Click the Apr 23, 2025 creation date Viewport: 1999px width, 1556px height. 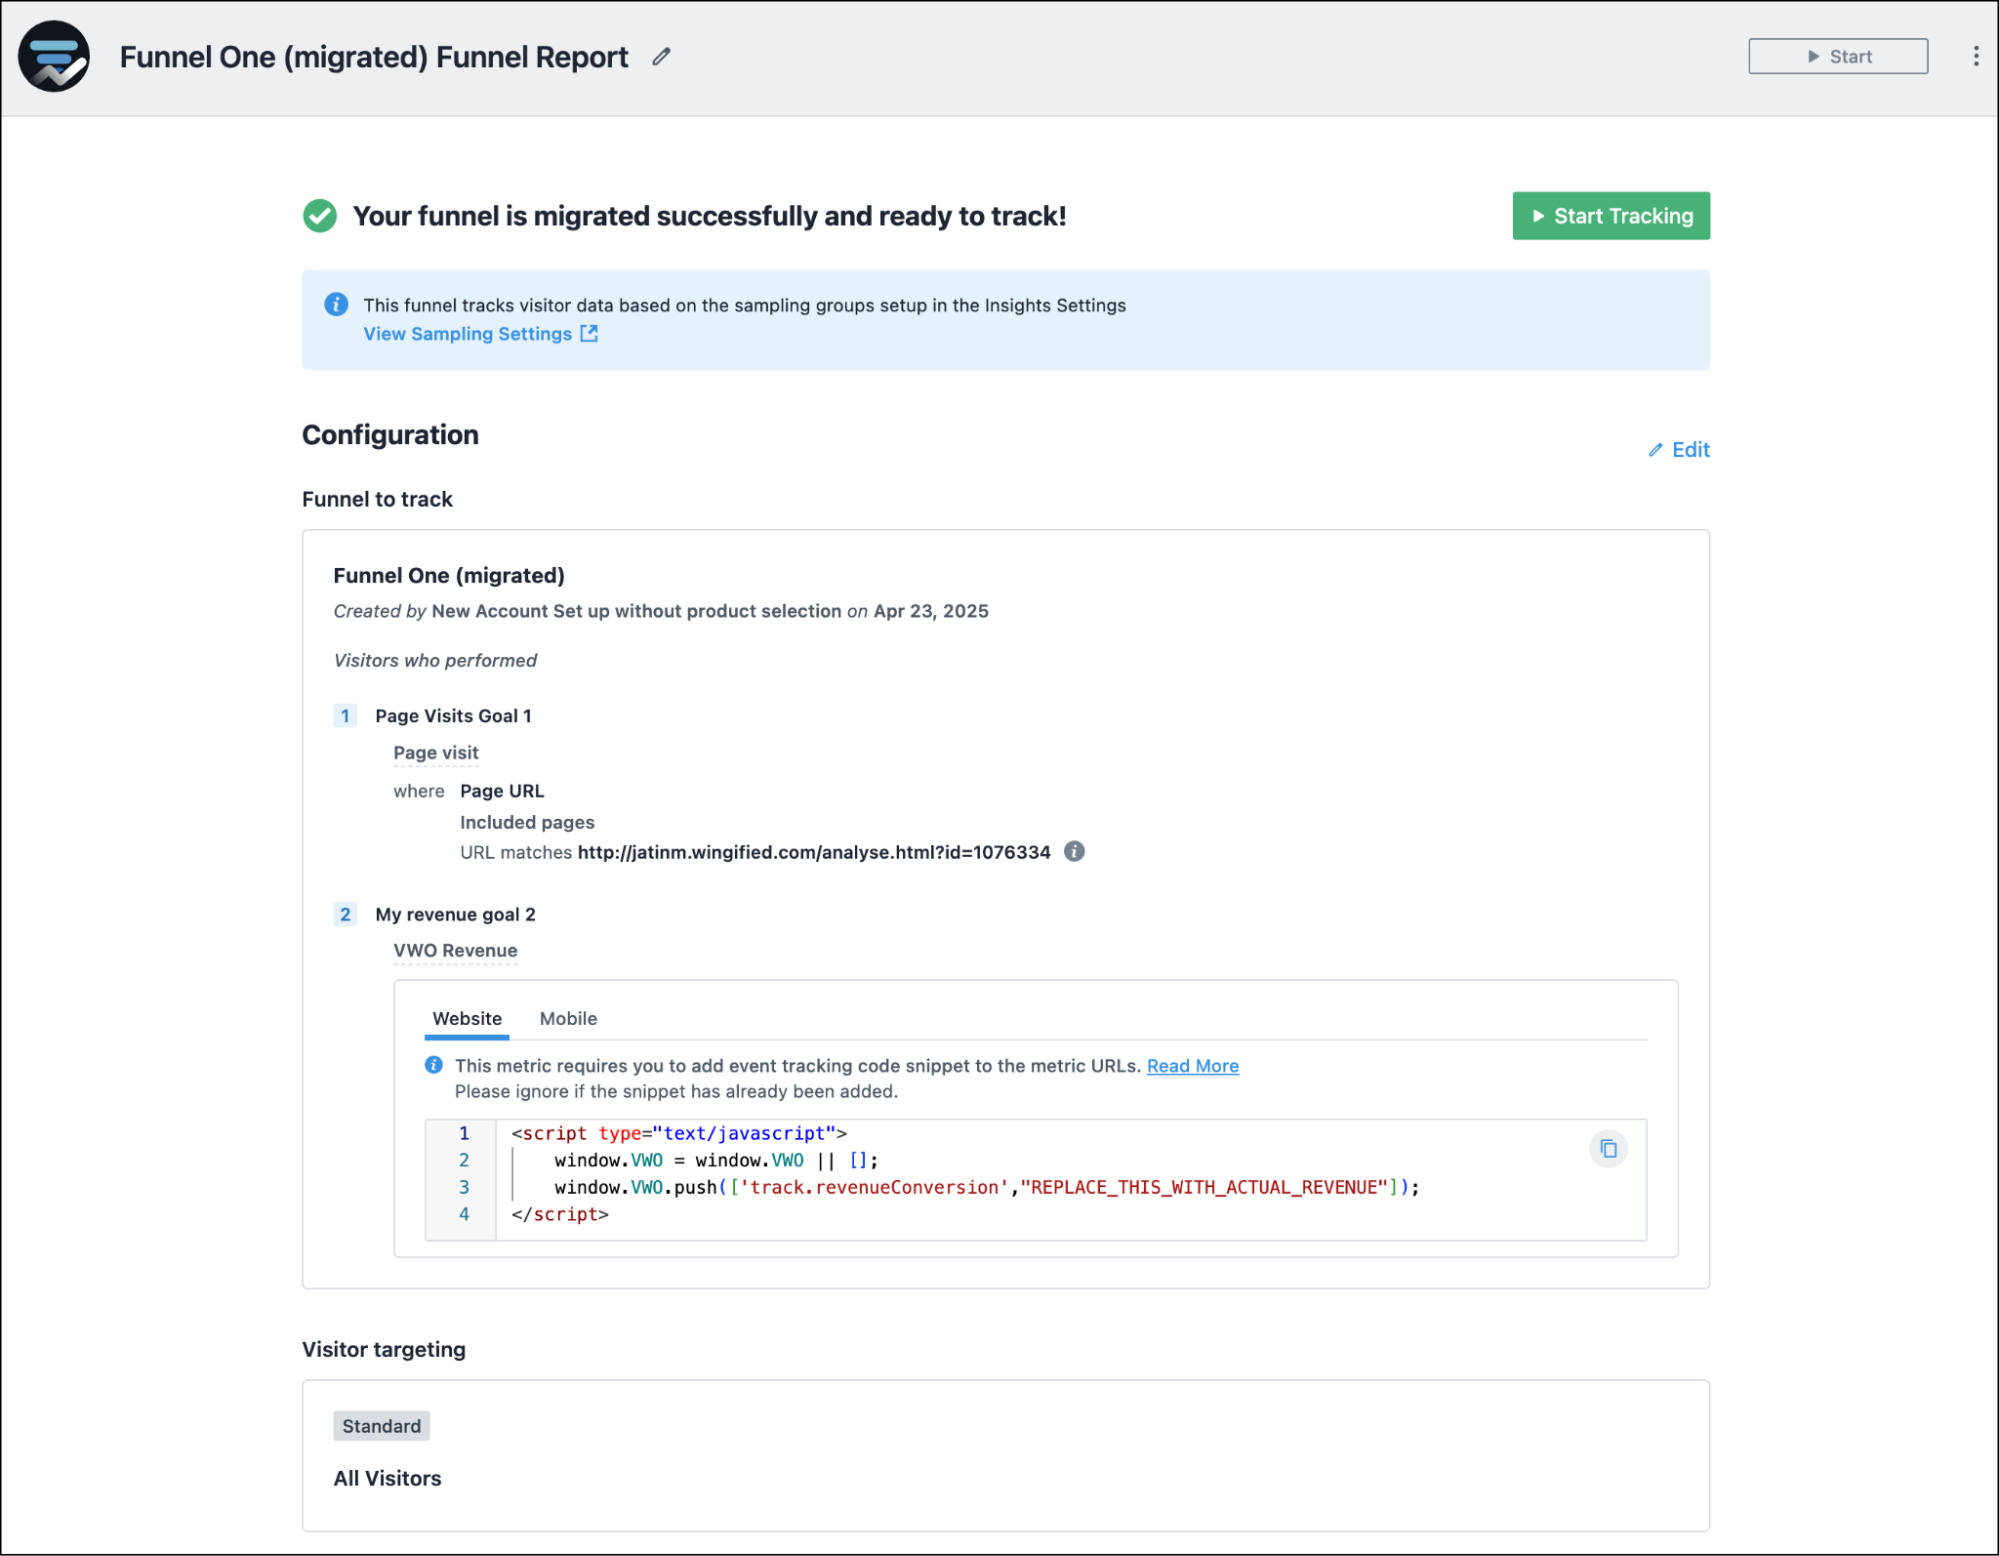point(931,611)
